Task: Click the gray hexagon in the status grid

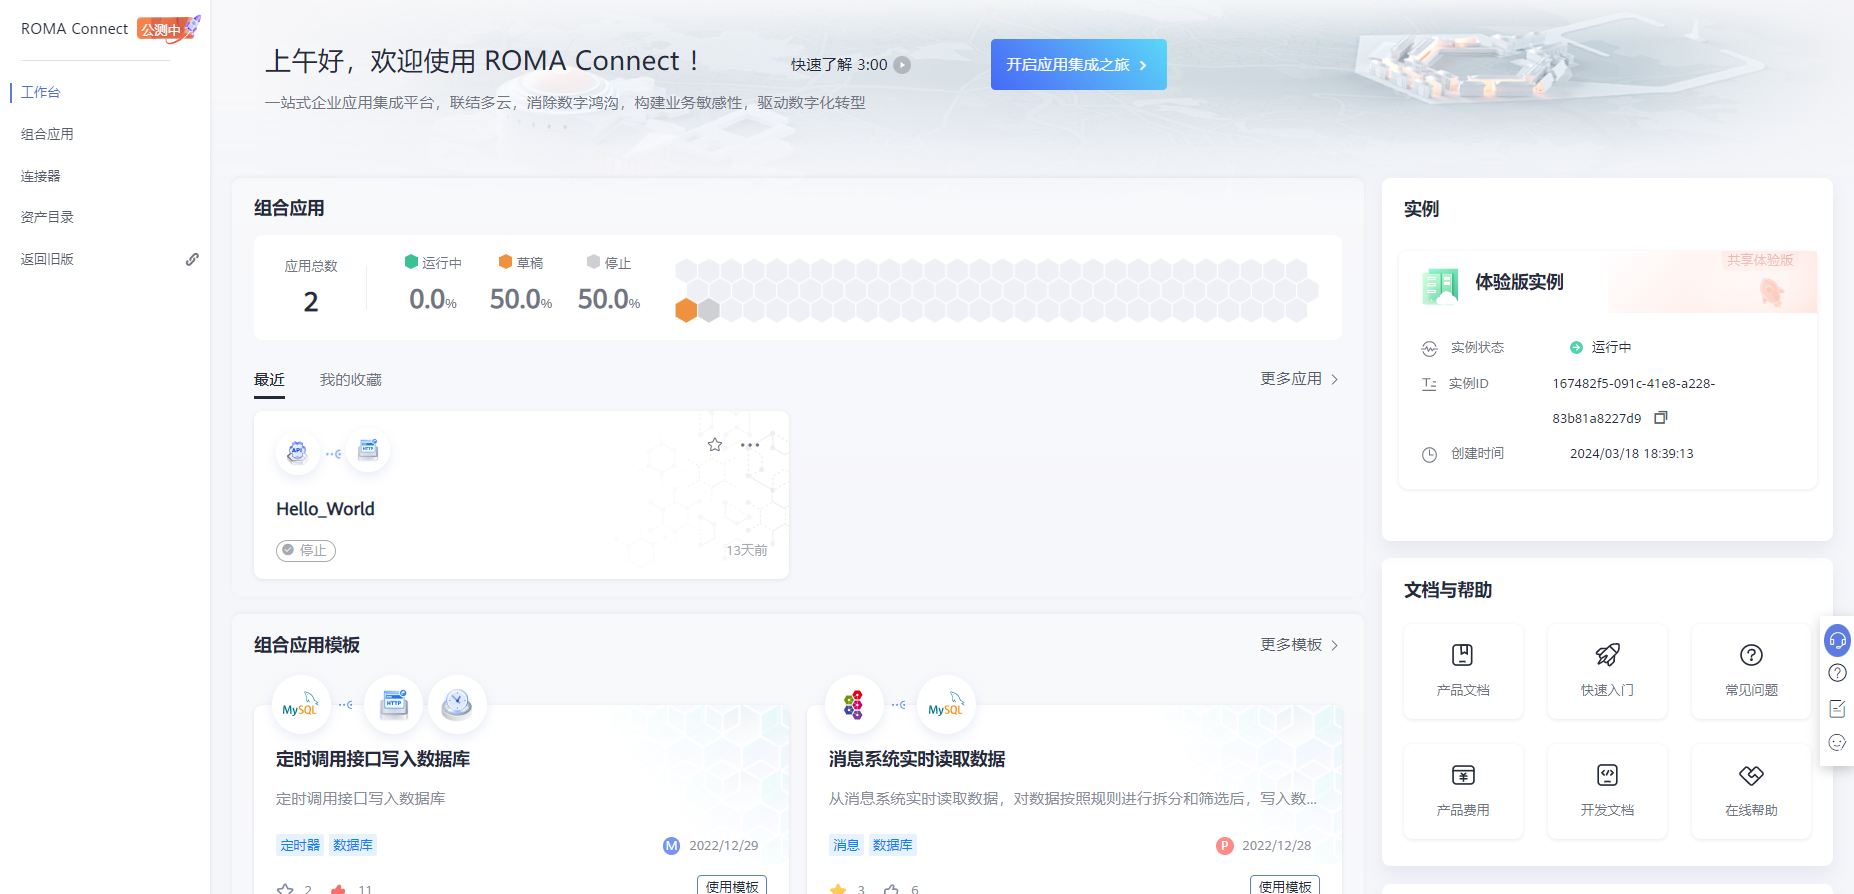Action: pos(709,310)
